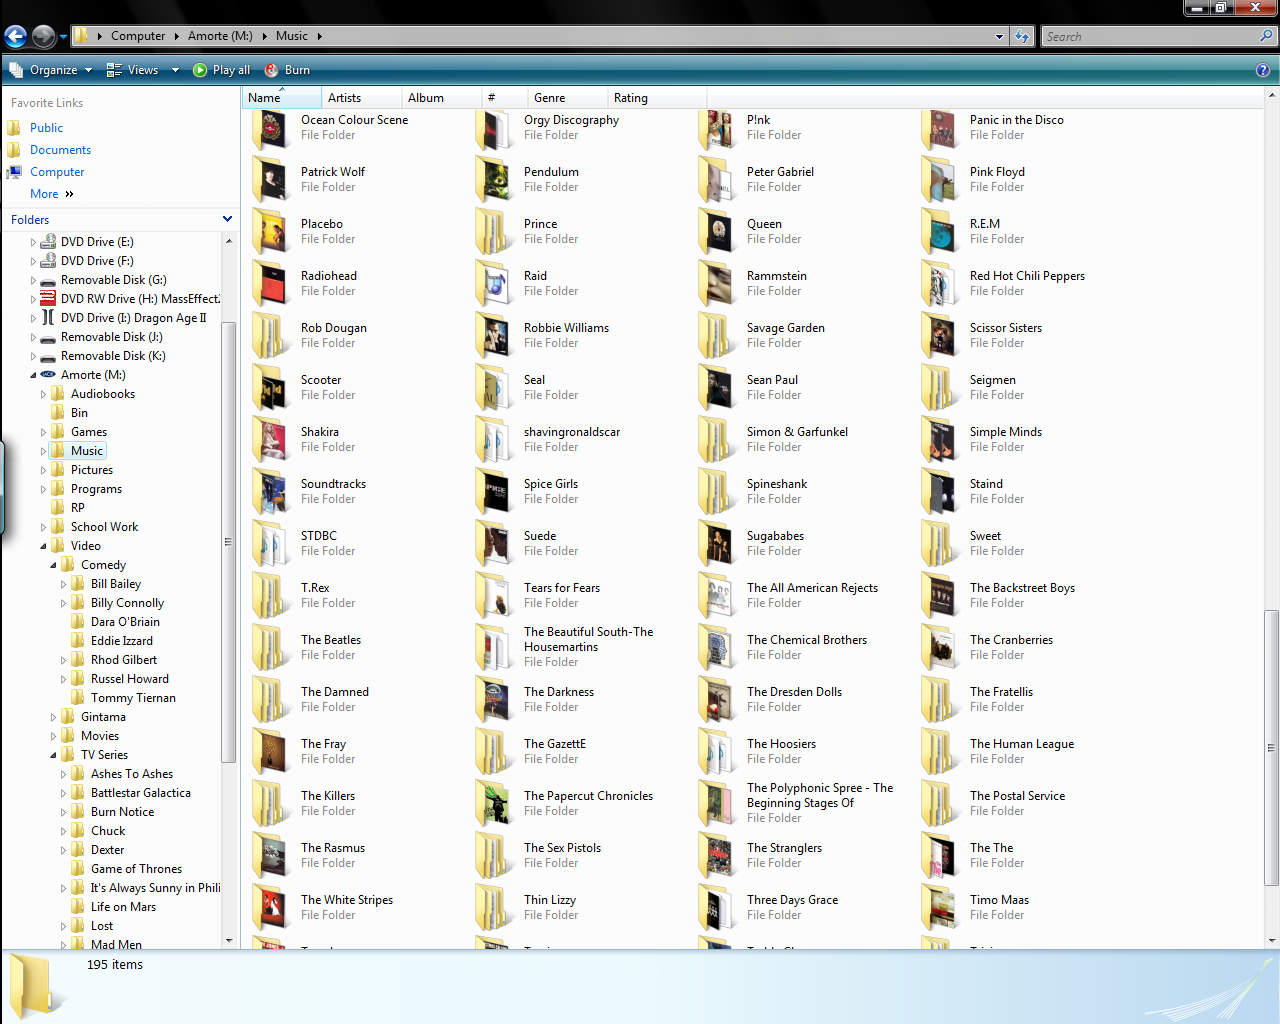Screen dimensions: 1280x1024
Task: Open the Help question mark icon
Action: [x=1263, y=70]
